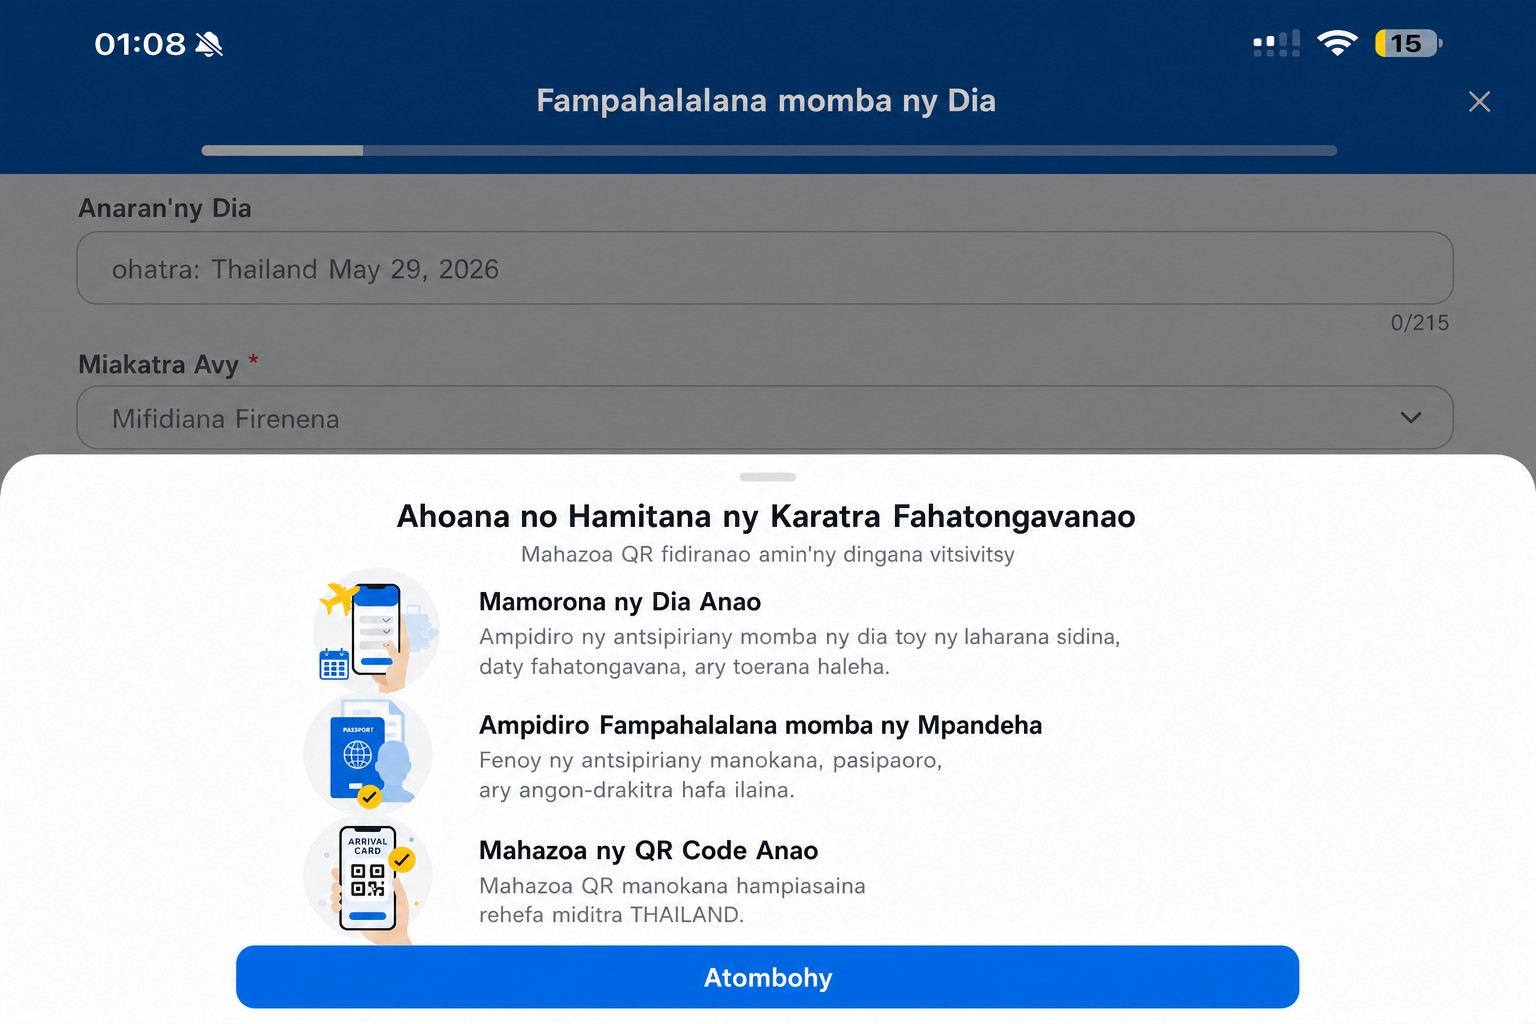
Task: Open the Mifidiana Firenena dropdown
Action: 765,418
